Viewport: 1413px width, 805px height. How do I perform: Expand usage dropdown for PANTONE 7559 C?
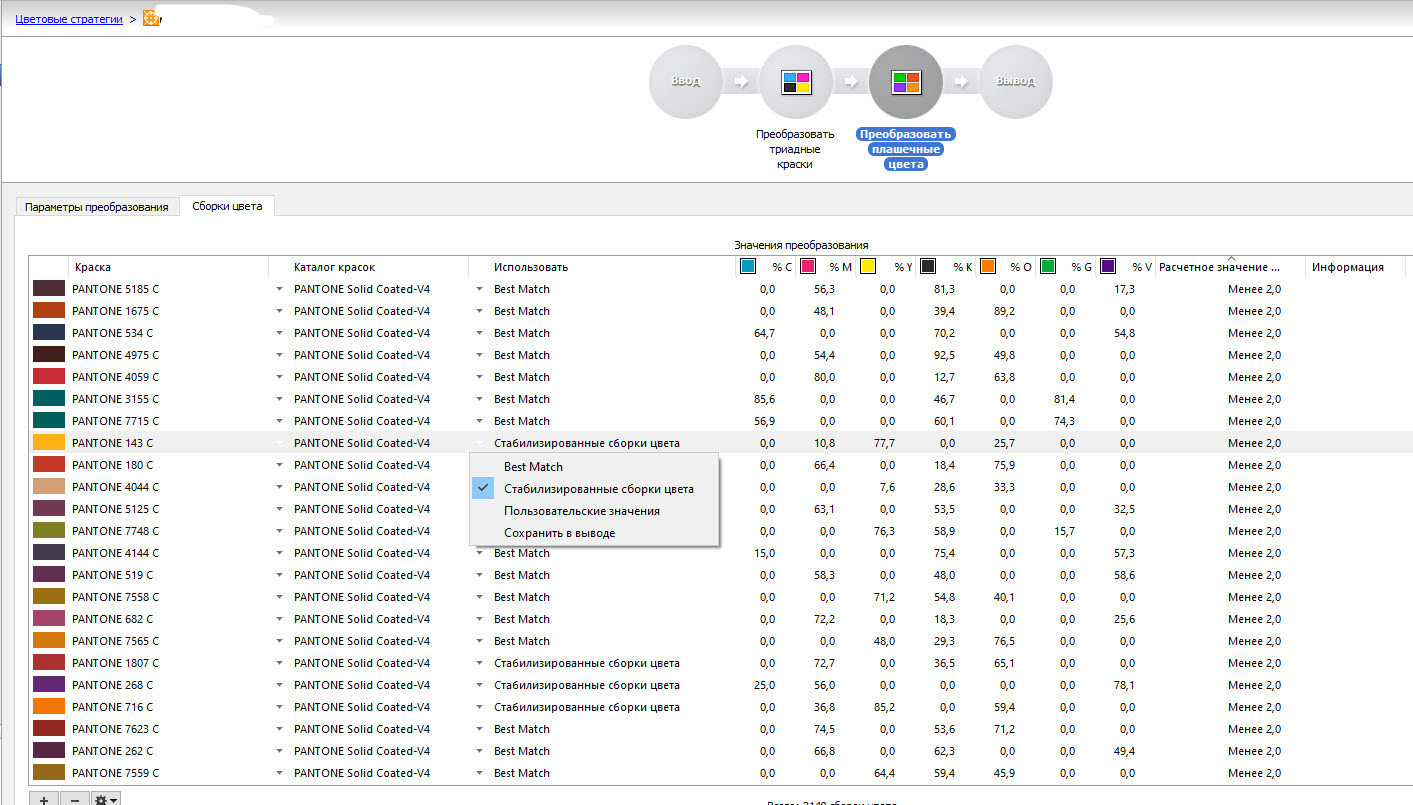point(480,773)
